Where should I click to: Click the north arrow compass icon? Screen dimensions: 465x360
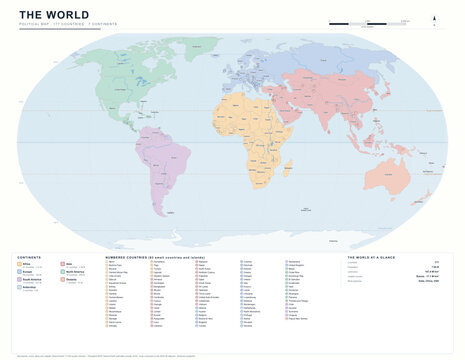point(434,20)
